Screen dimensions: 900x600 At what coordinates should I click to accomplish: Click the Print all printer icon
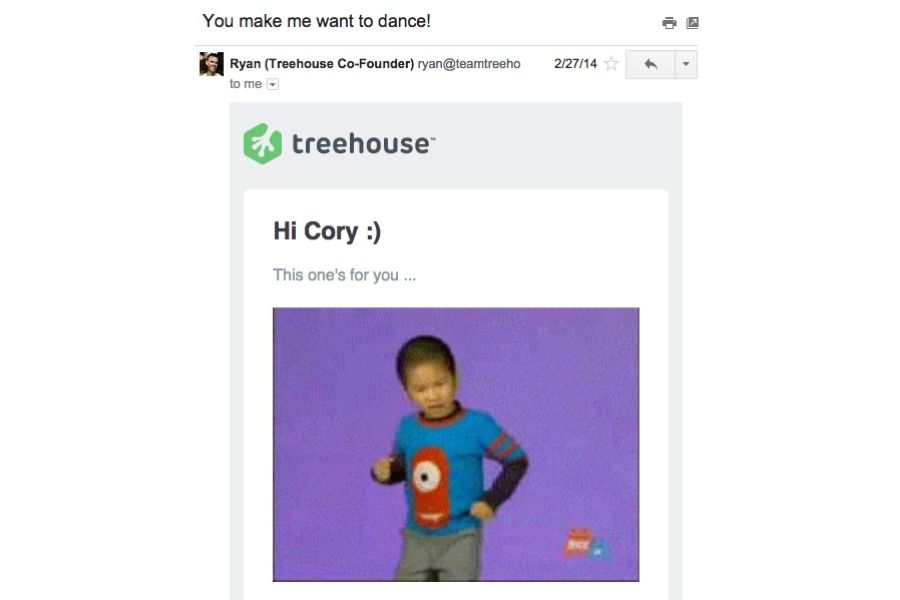coord(669,23)
